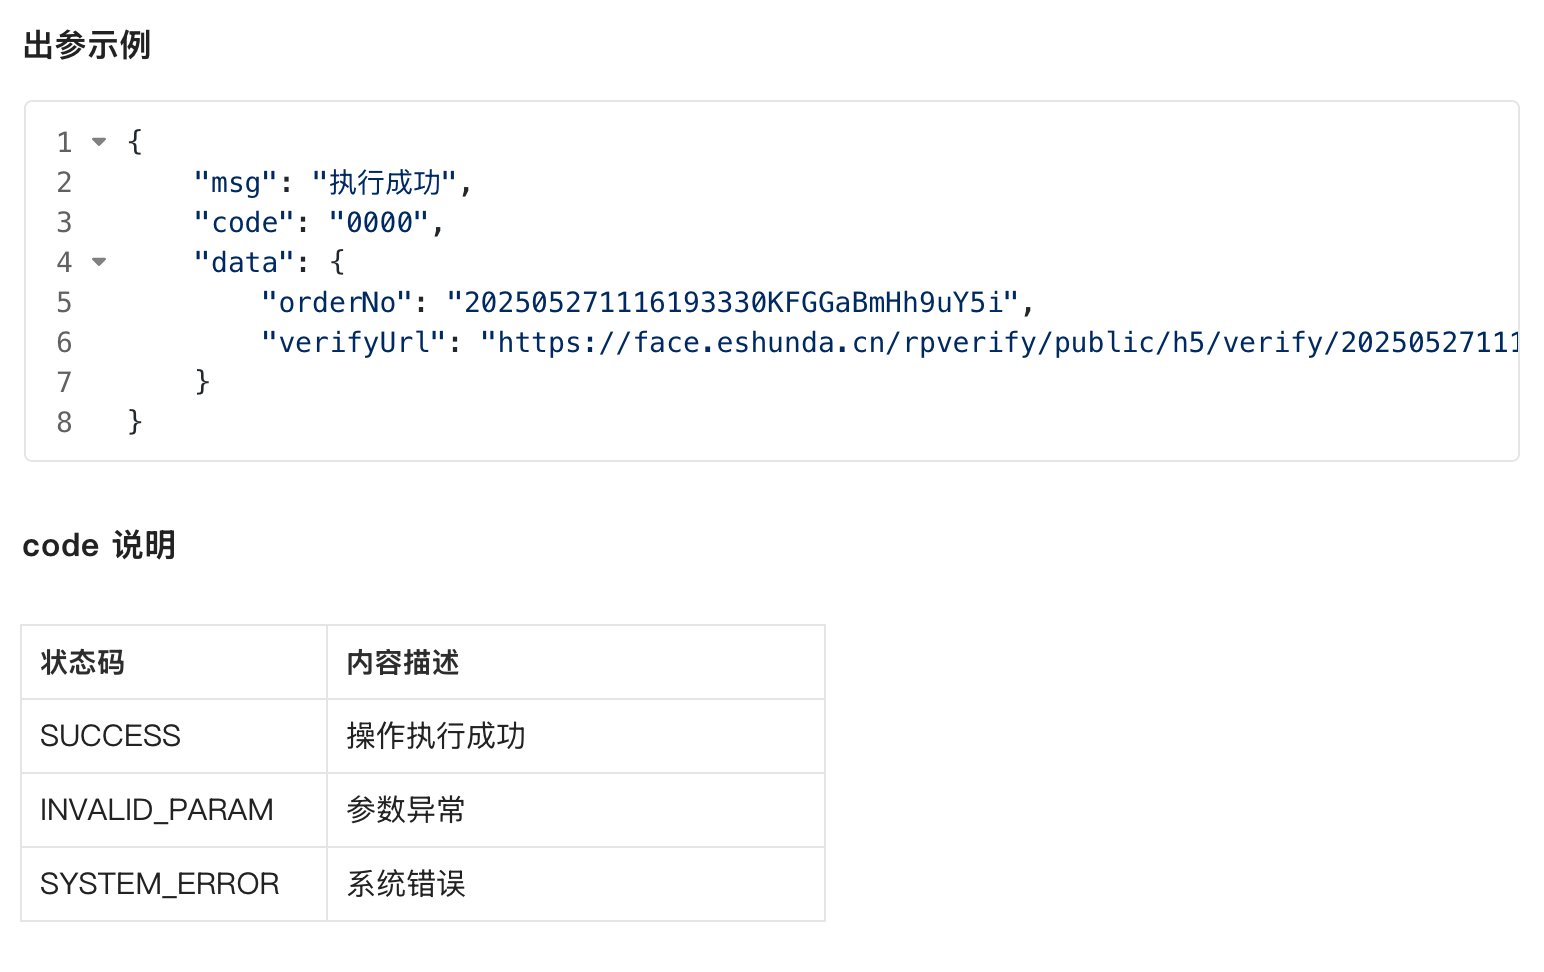Click the "code" key on line 3
Image resolution: width=1544 pixels, height=972 pixels.
243,223
